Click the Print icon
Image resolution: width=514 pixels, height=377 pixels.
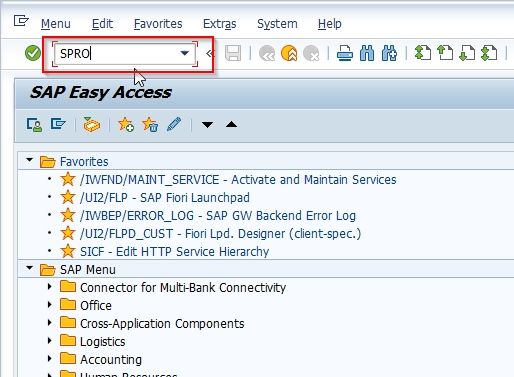coord(345,53)
